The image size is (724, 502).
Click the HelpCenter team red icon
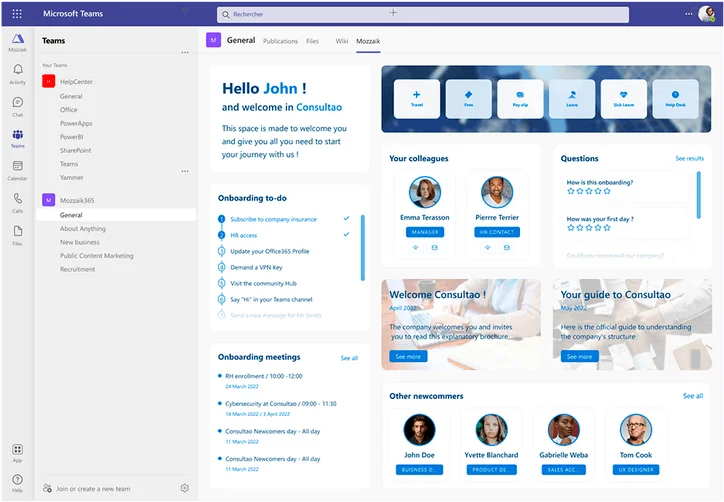click(x=48, y=81)
